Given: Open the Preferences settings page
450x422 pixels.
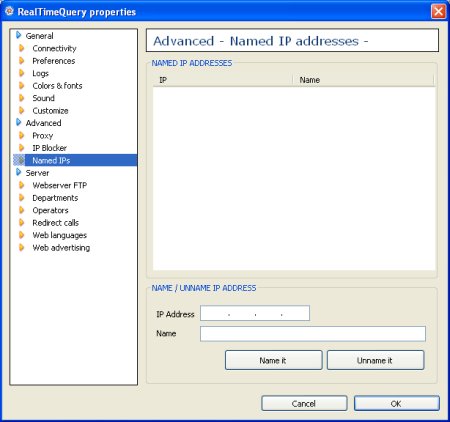Looking at the screenshot, I should 54,61.
